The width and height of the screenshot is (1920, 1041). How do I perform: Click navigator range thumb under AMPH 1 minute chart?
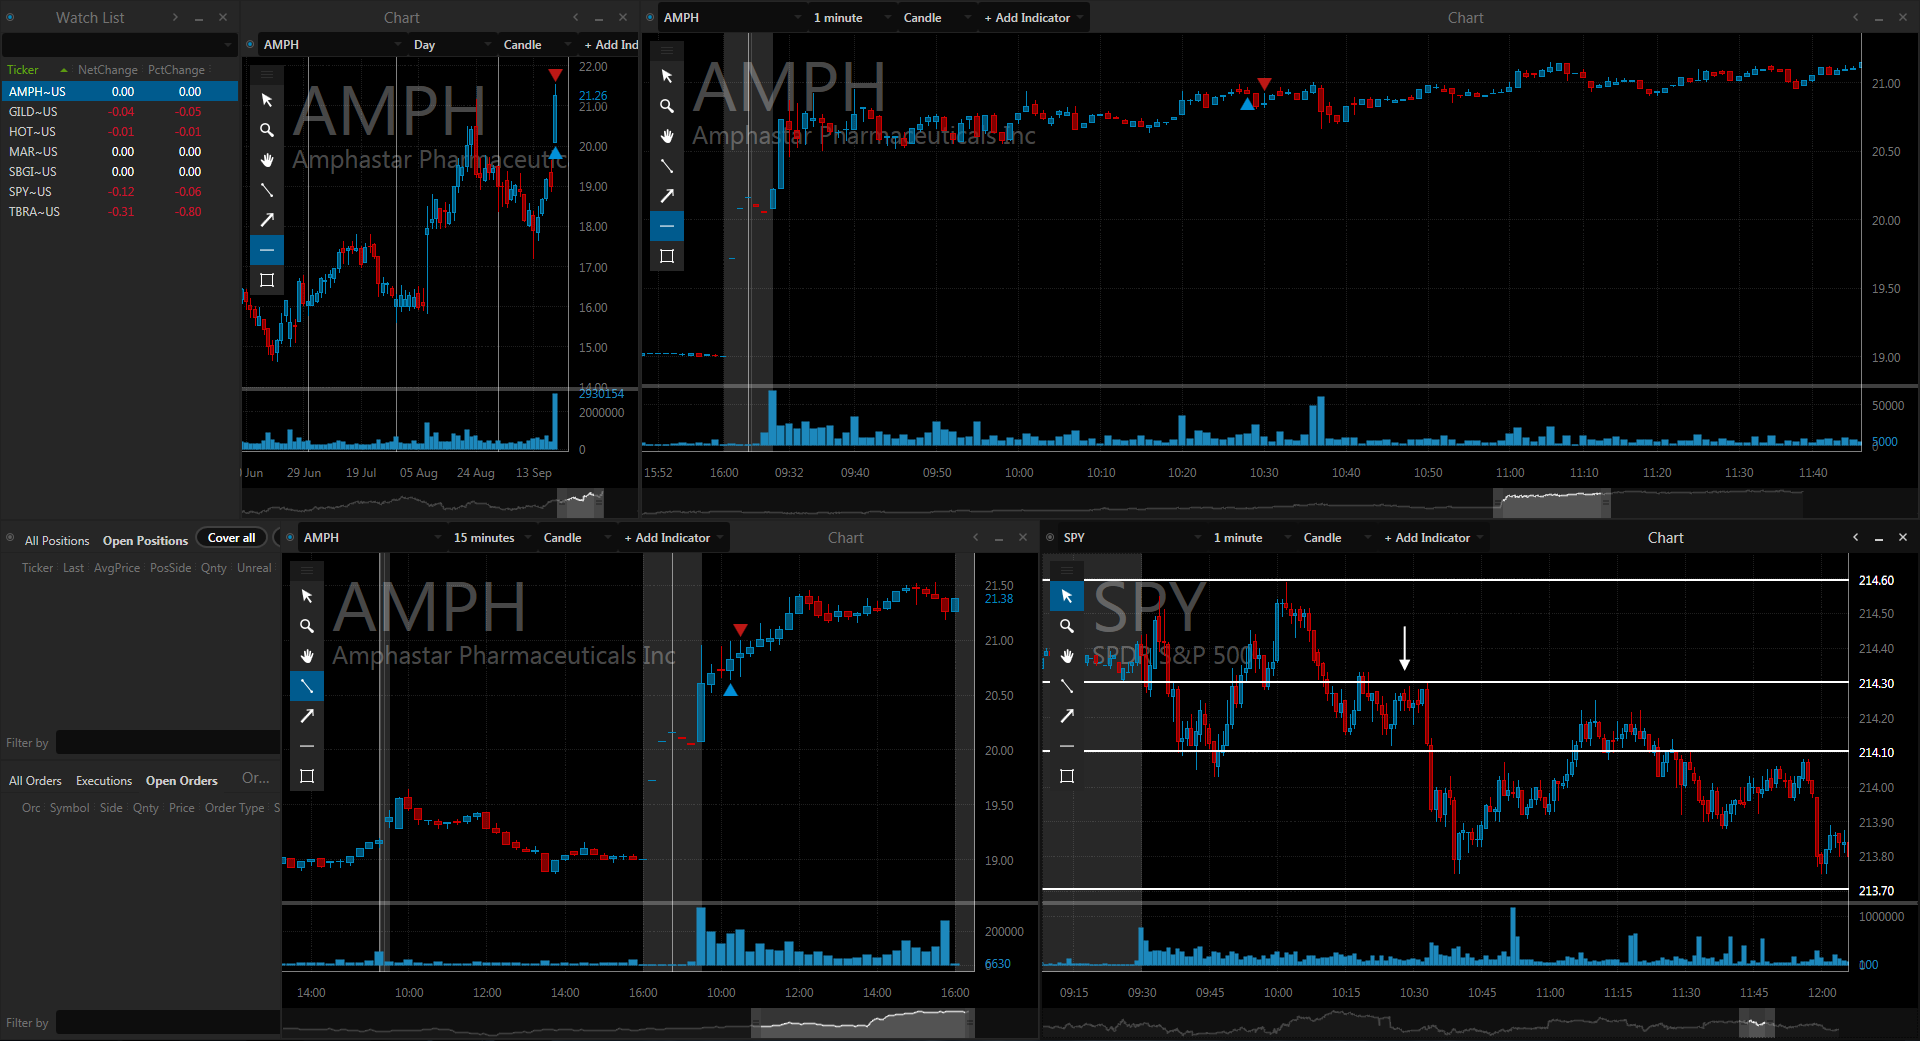pos(1551,502)
